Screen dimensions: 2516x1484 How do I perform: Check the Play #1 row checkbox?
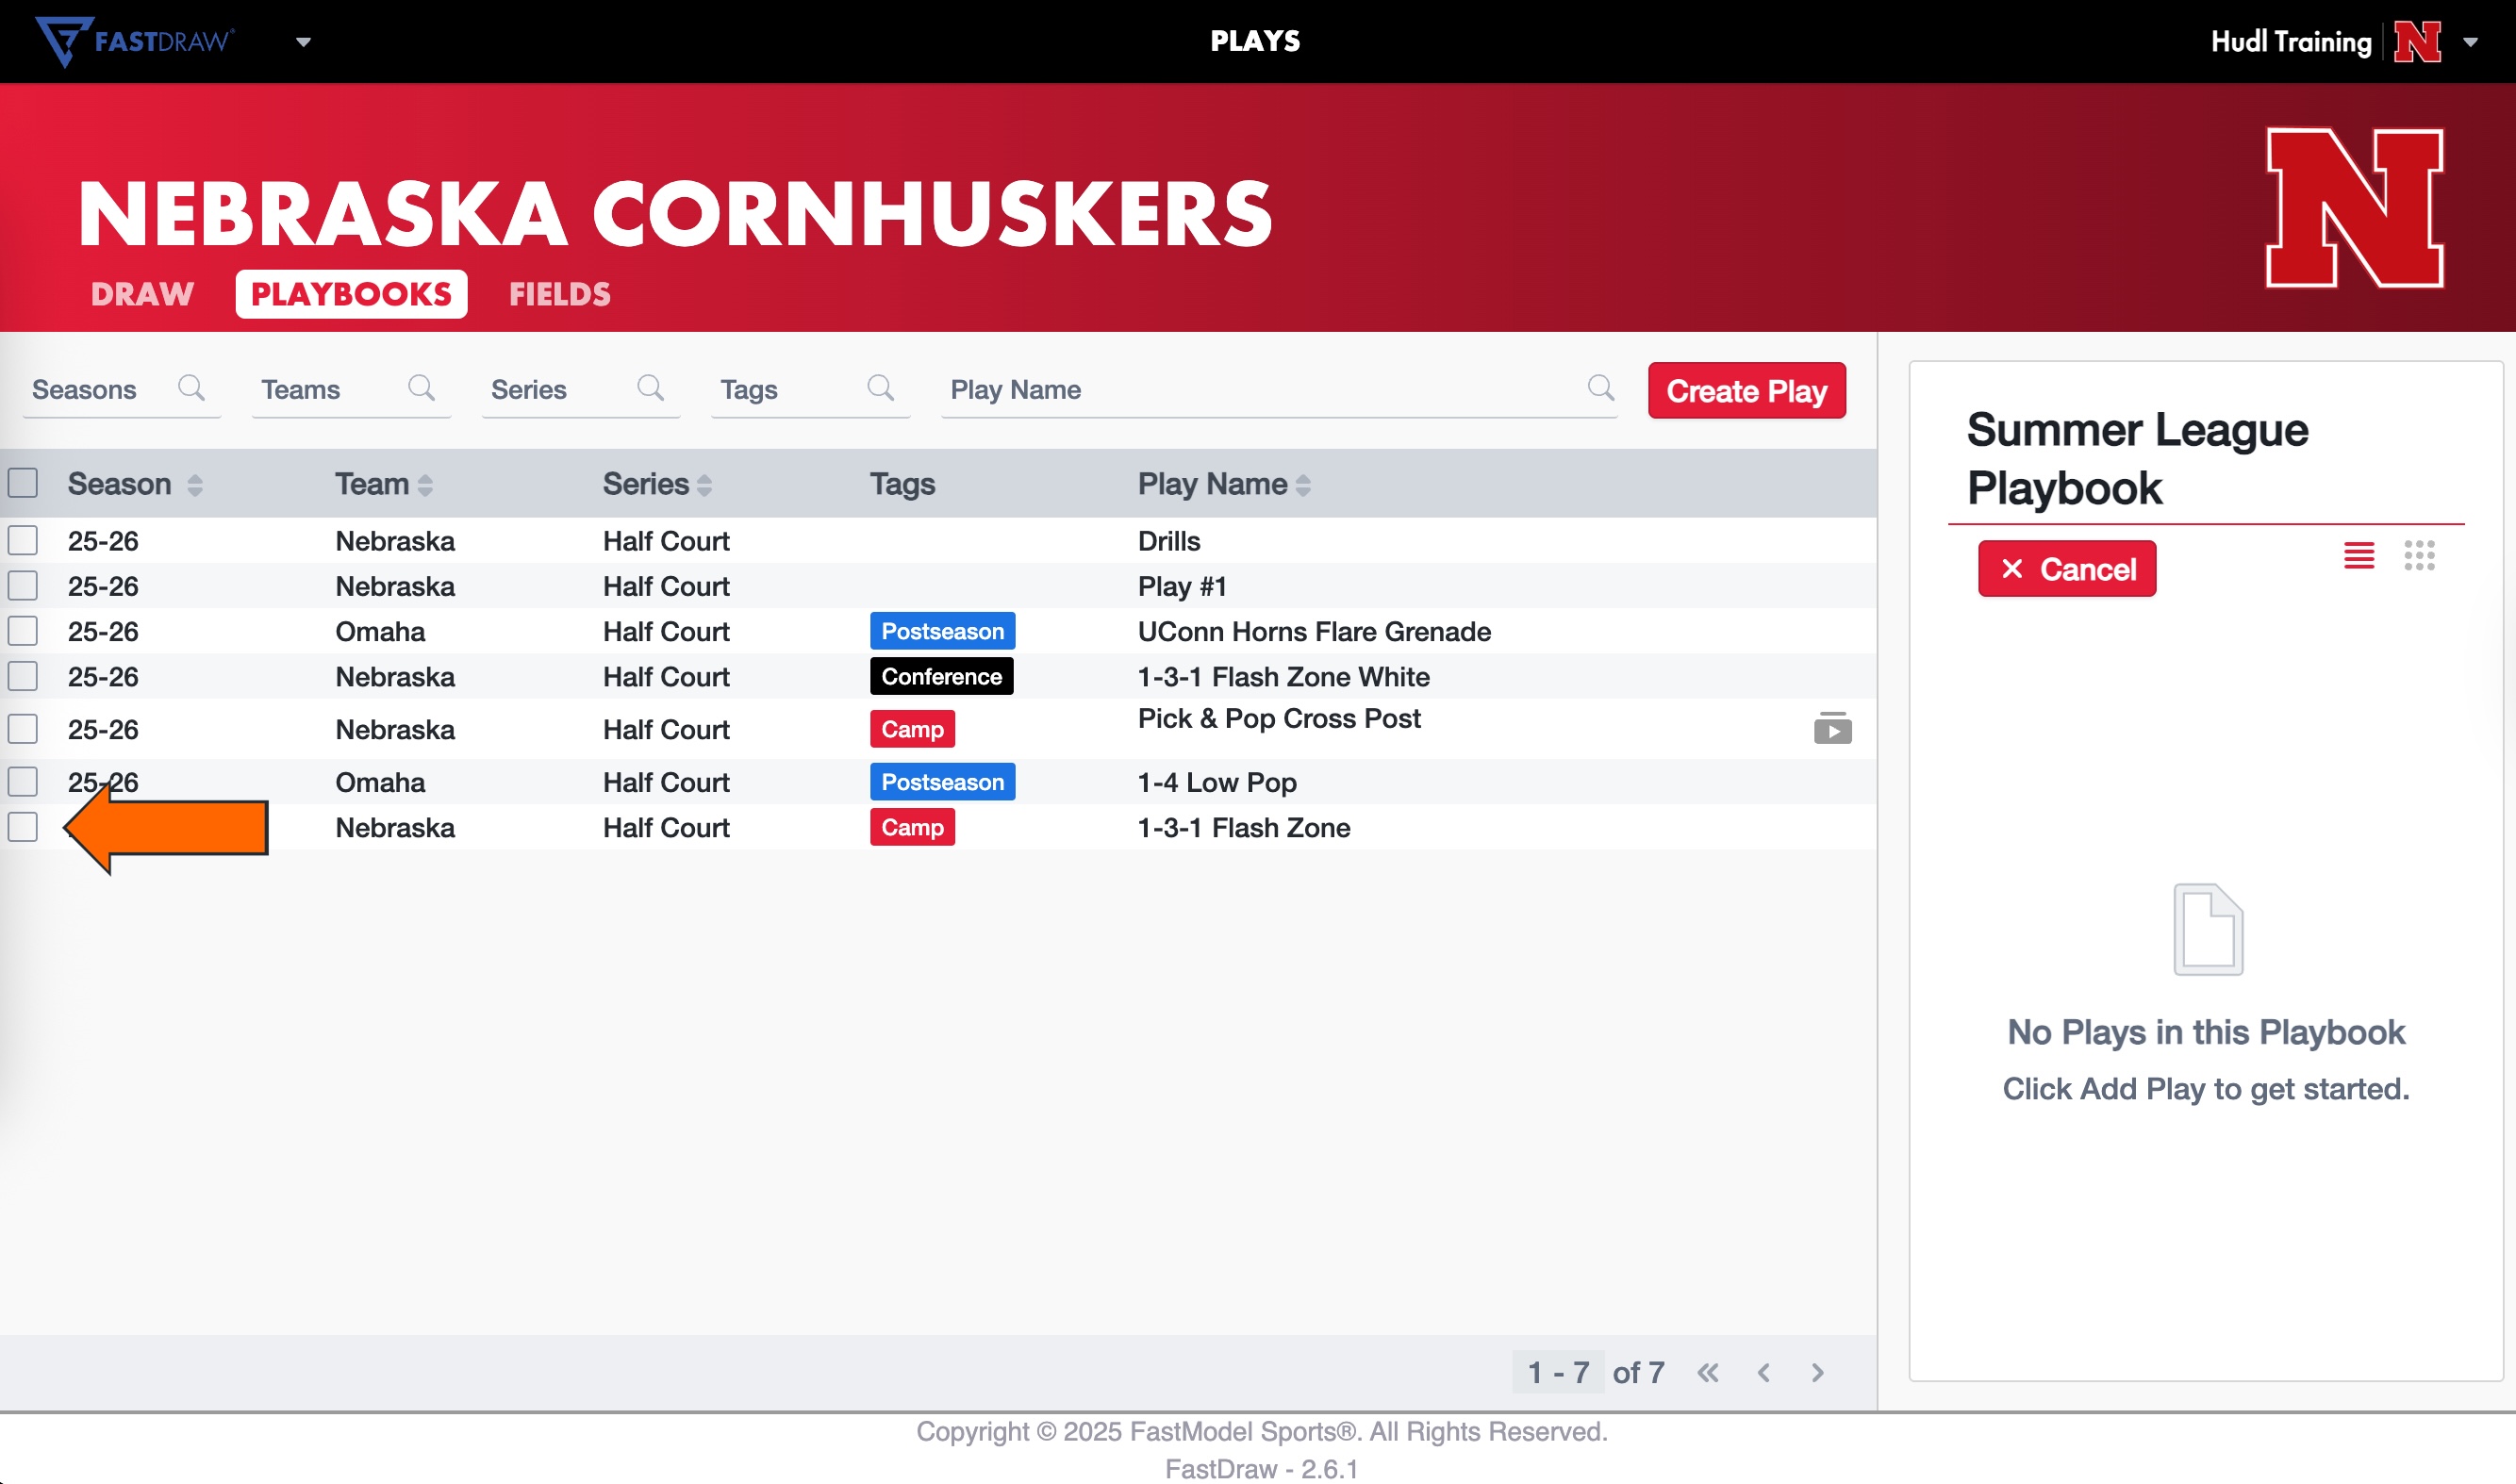23,586
